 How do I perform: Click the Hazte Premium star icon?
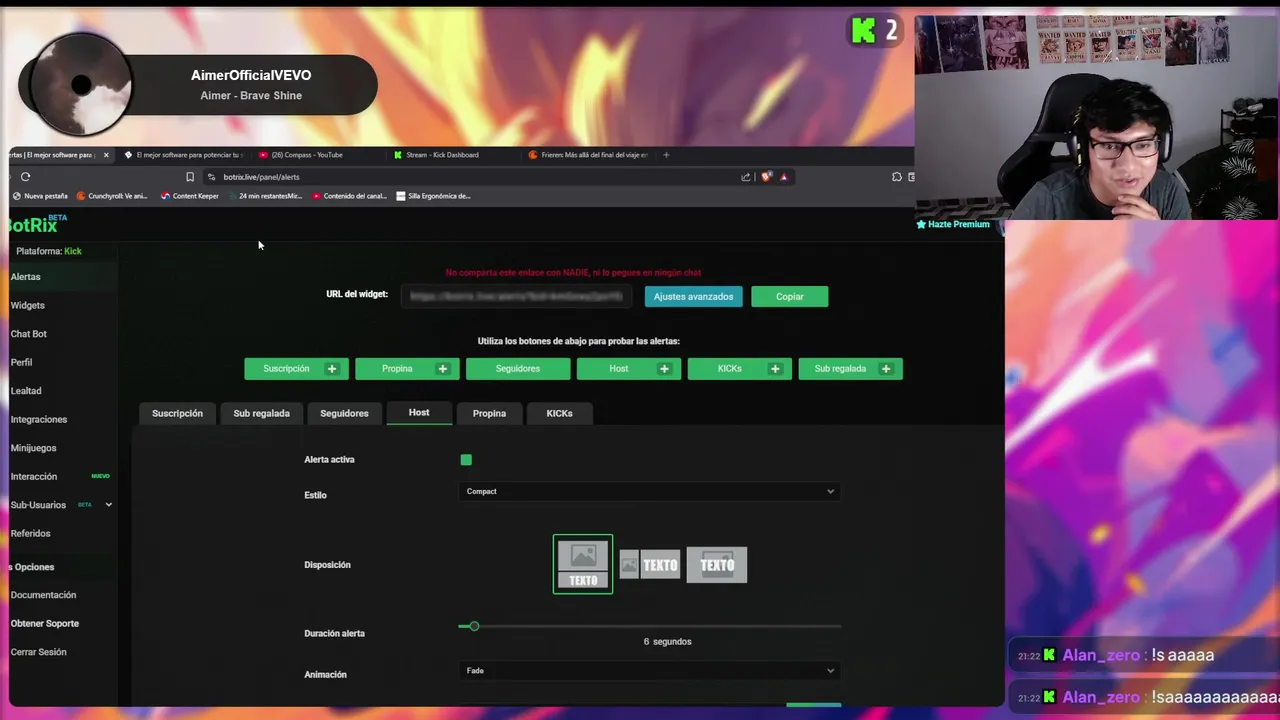[921, 225]
